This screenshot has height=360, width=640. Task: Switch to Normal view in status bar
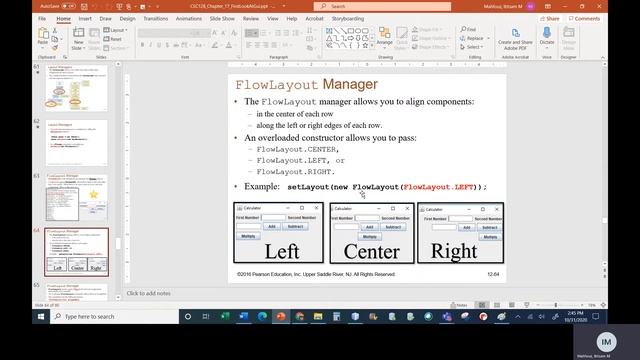[482, 305]
